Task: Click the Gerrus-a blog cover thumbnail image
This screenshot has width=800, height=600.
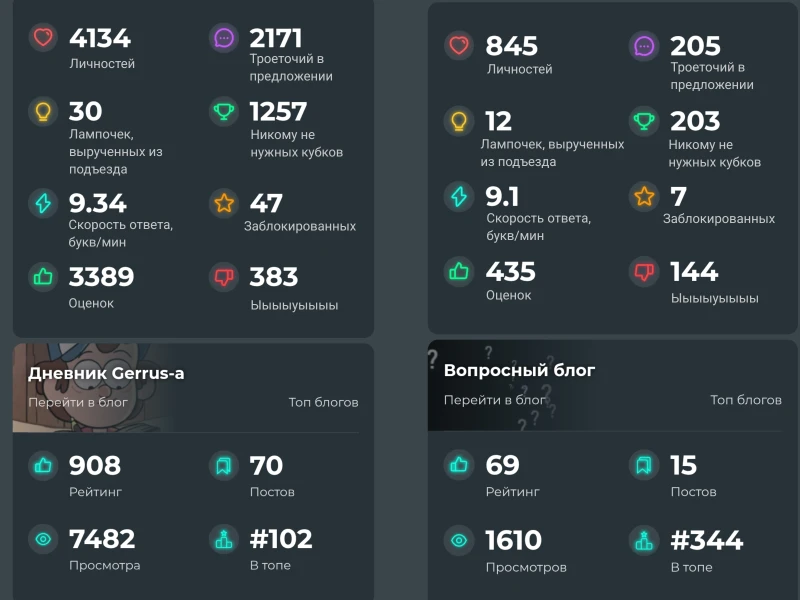Action: pyautogui.click(x=92, y=388)
